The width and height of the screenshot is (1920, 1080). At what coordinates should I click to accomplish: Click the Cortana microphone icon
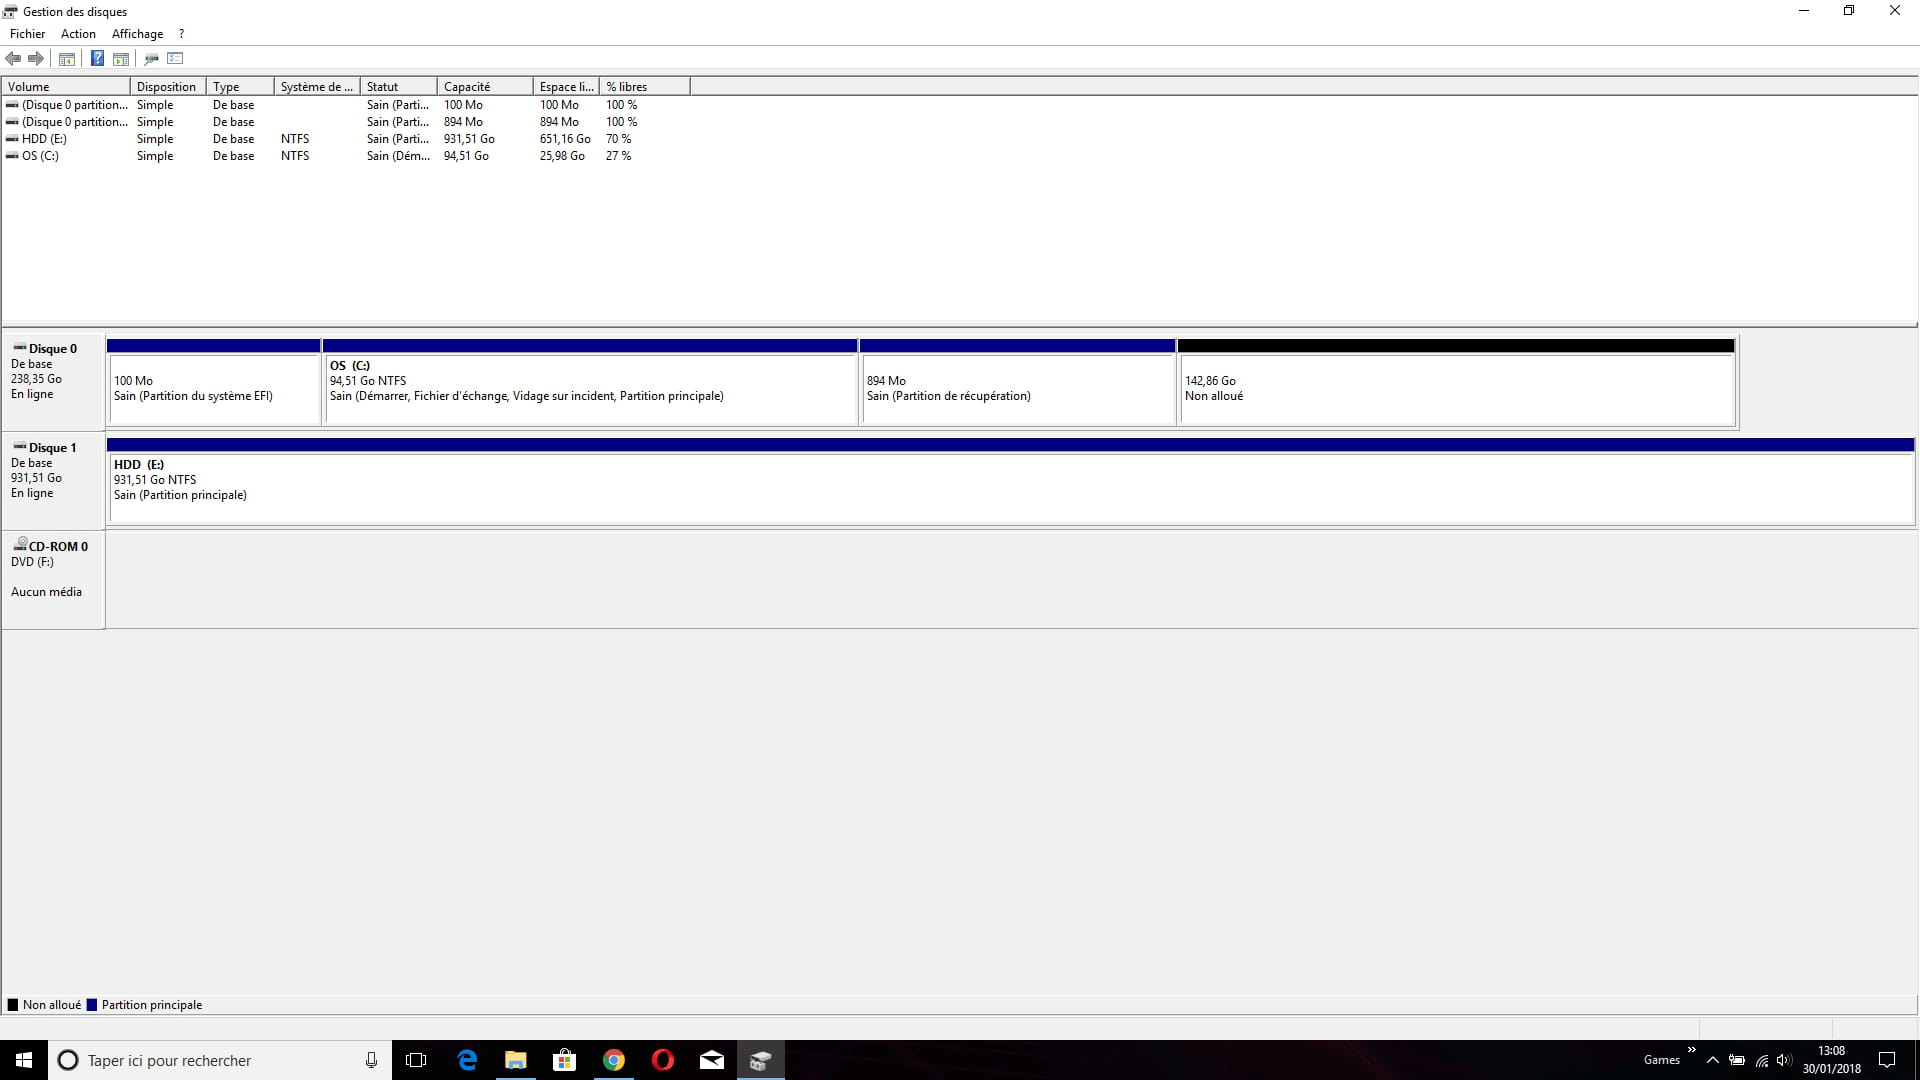coord(371,1060)
